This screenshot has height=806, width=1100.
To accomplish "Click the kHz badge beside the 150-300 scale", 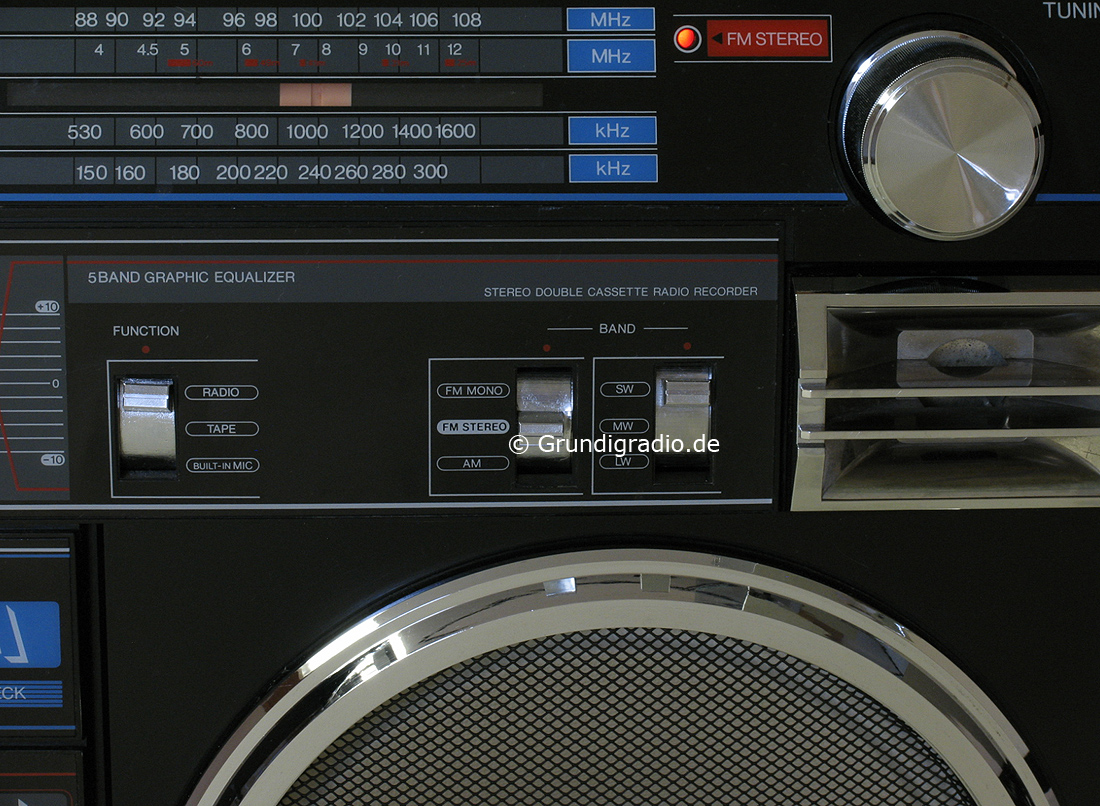I will click(613, 168).
